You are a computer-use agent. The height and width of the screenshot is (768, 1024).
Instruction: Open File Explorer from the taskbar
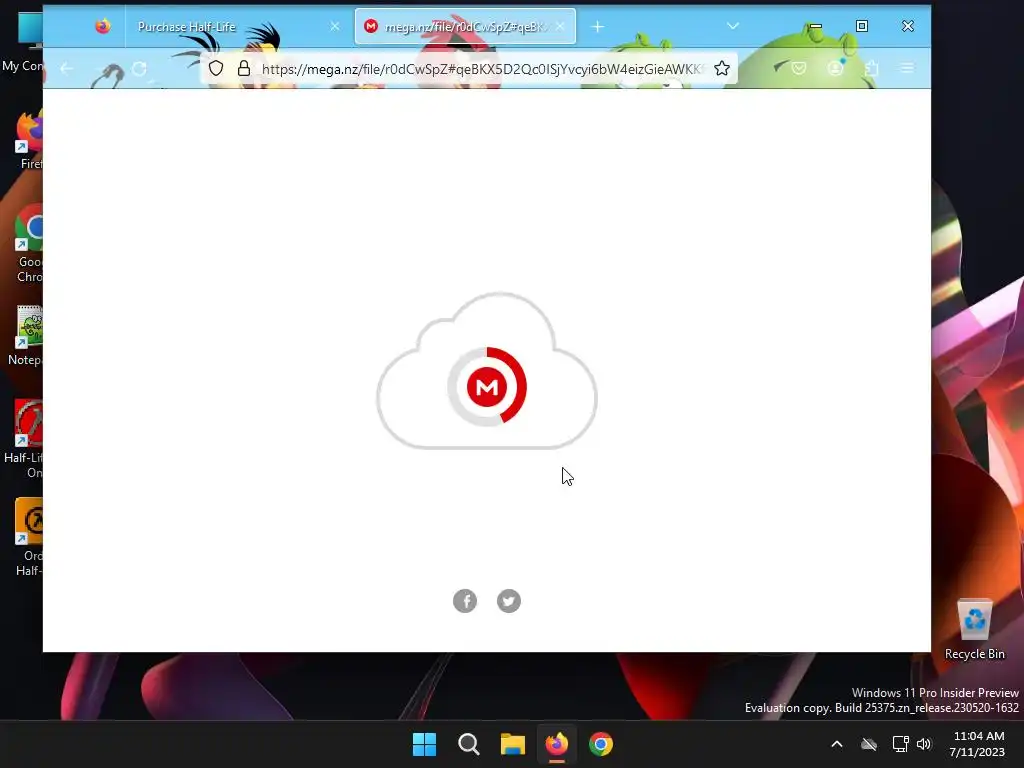pyautogui.click(x=513, y=744)
